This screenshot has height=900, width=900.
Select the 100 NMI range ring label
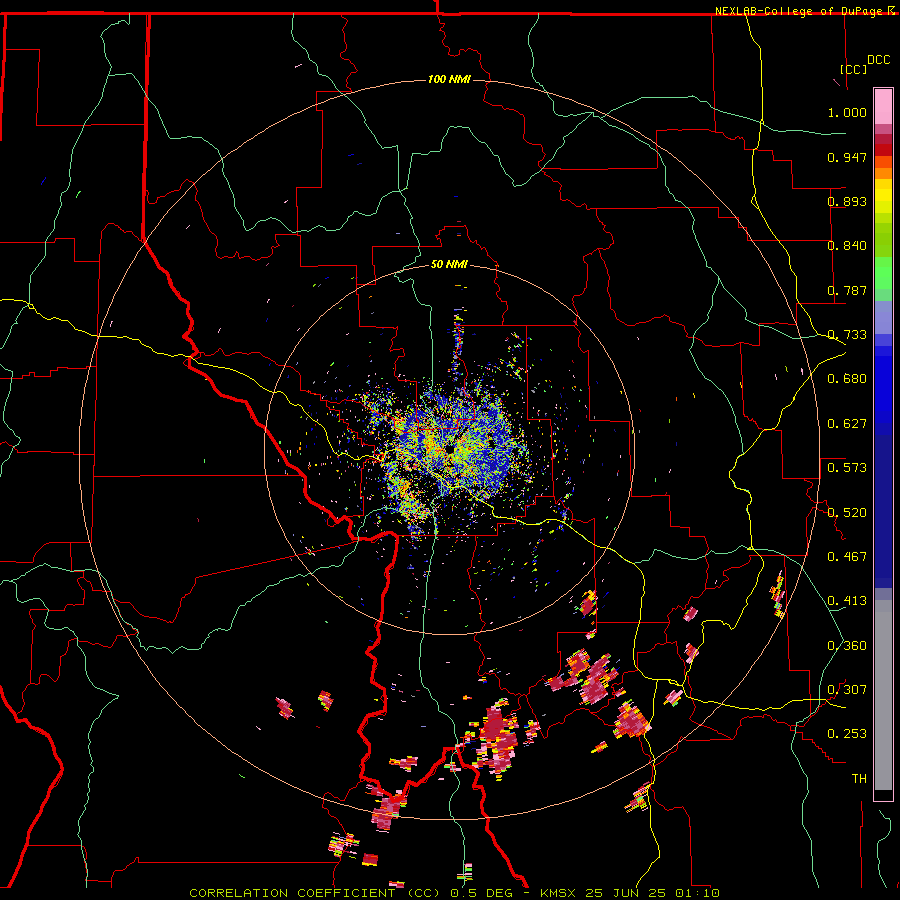(449, 79)
